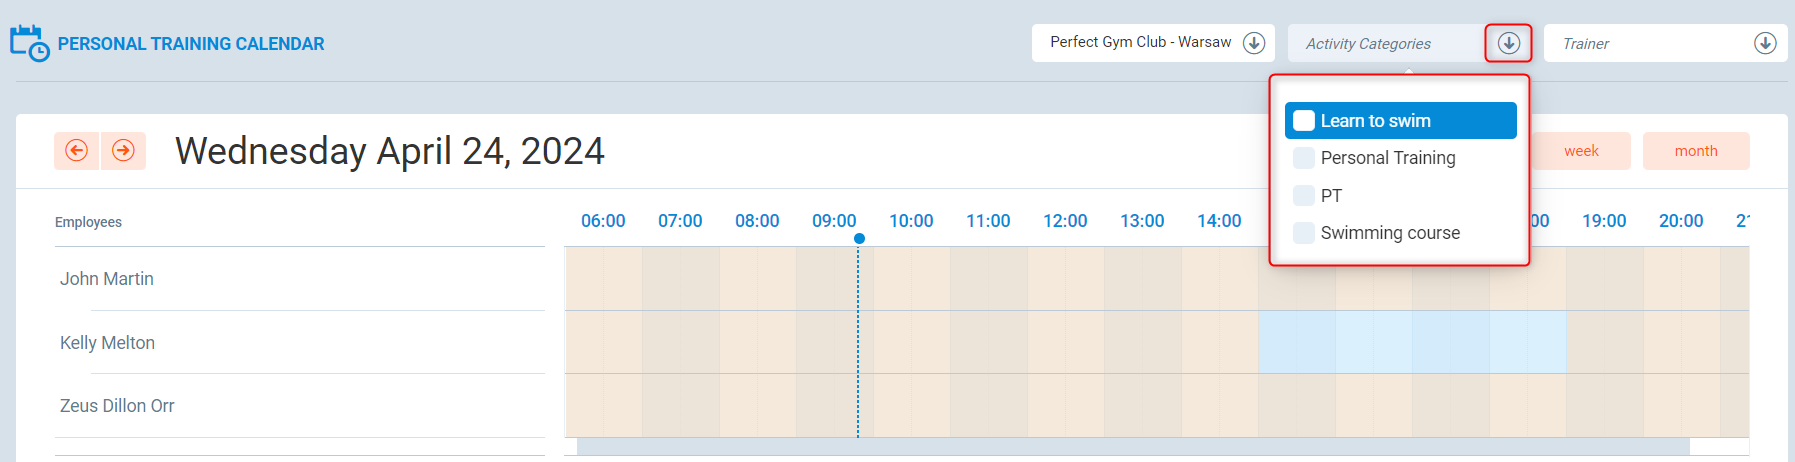Open the Perfect Gym Club - Warsaw dropdown
Screen dimensions: 1795x462
[1140, 43]
